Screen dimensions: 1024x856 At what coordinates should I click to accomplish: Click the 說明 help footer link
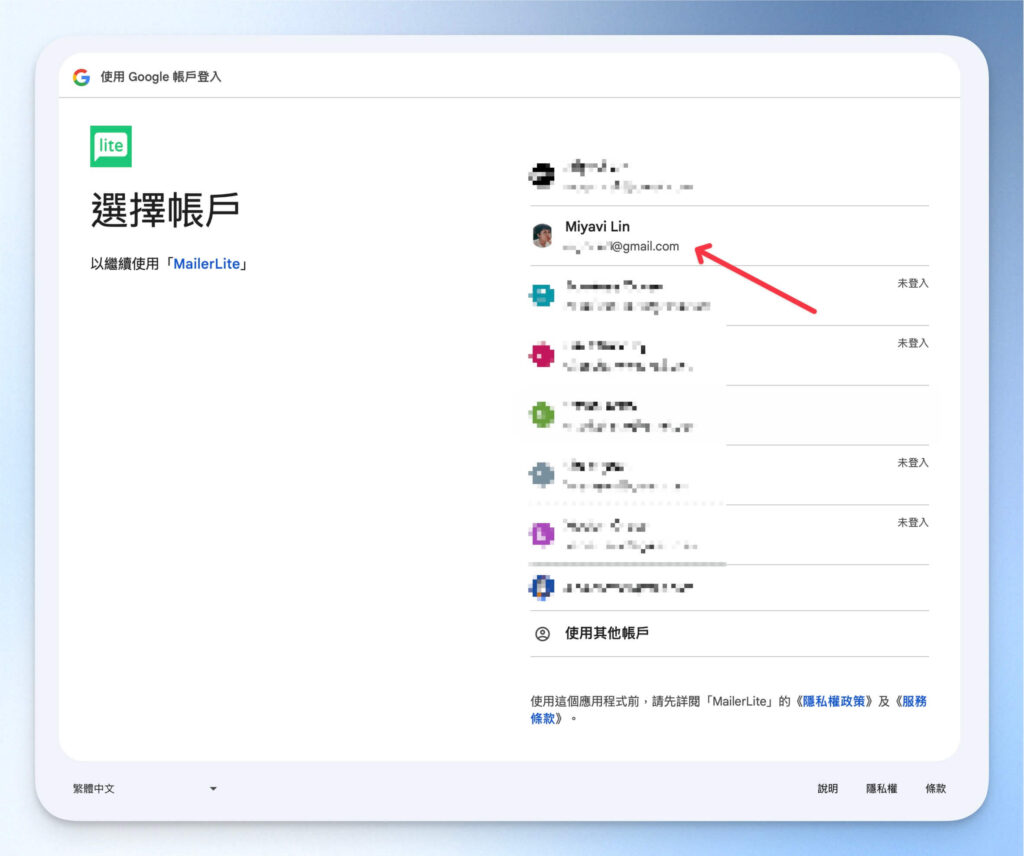[827, 789]
